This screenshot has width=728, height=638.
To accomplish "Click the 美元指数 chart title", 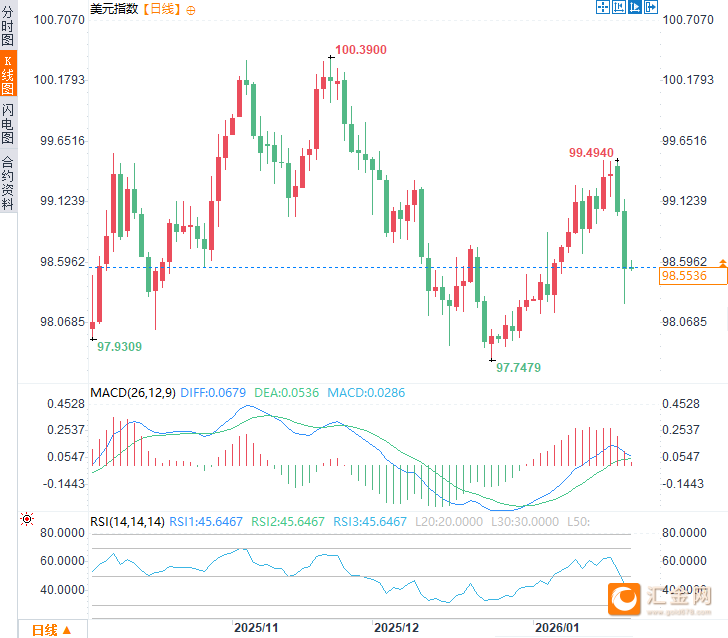I will pyautogui.click(x=114, y=9).
